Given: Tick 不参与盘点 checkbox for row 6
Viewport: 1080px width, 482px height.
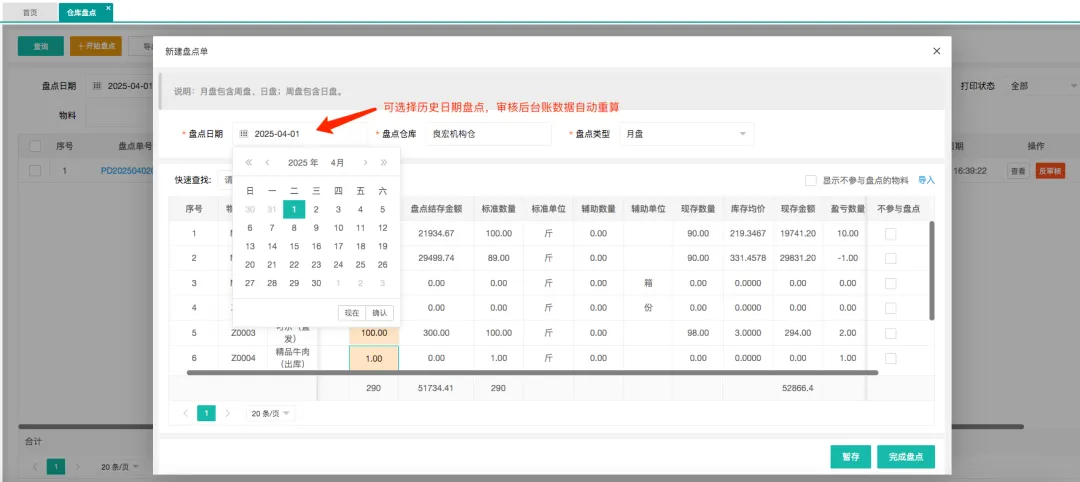Looking at the screenshot, I should pos(890,358).
